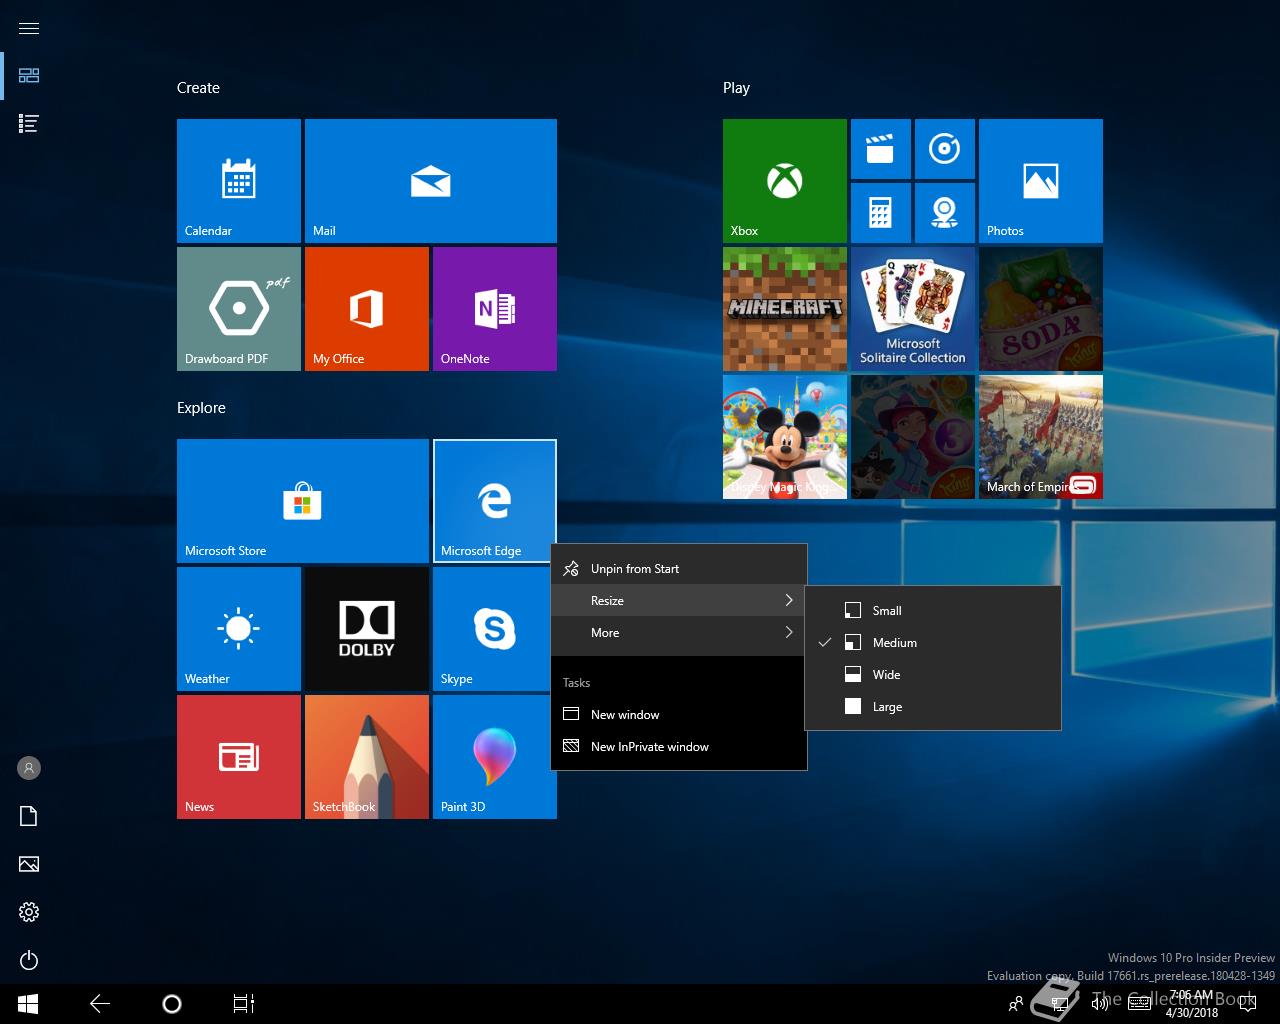Launch the Xbox tile
The height and width of the screenshot is (1024, 1280).
(x=785, y=181)
